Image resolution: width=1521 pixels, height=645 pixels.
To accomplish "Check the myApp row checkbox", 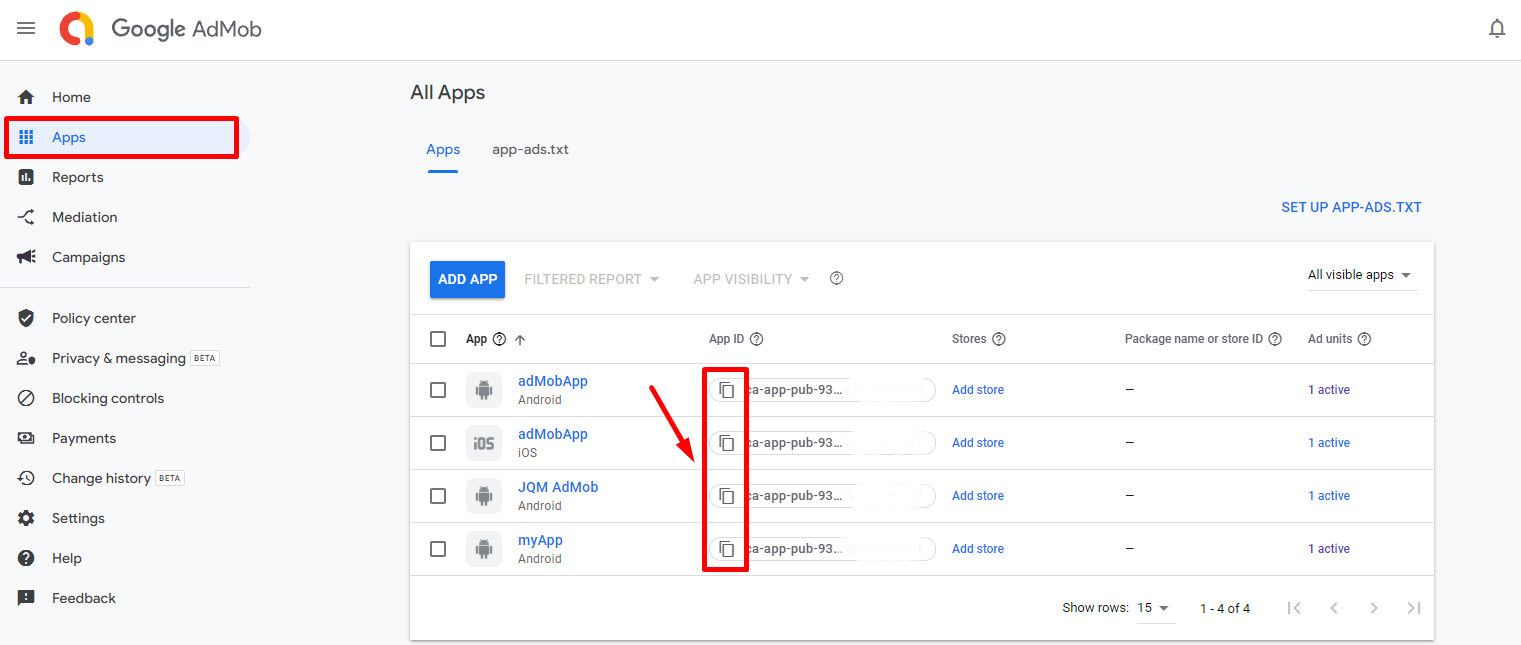I will pyautogui.click(x=438, y=549).
